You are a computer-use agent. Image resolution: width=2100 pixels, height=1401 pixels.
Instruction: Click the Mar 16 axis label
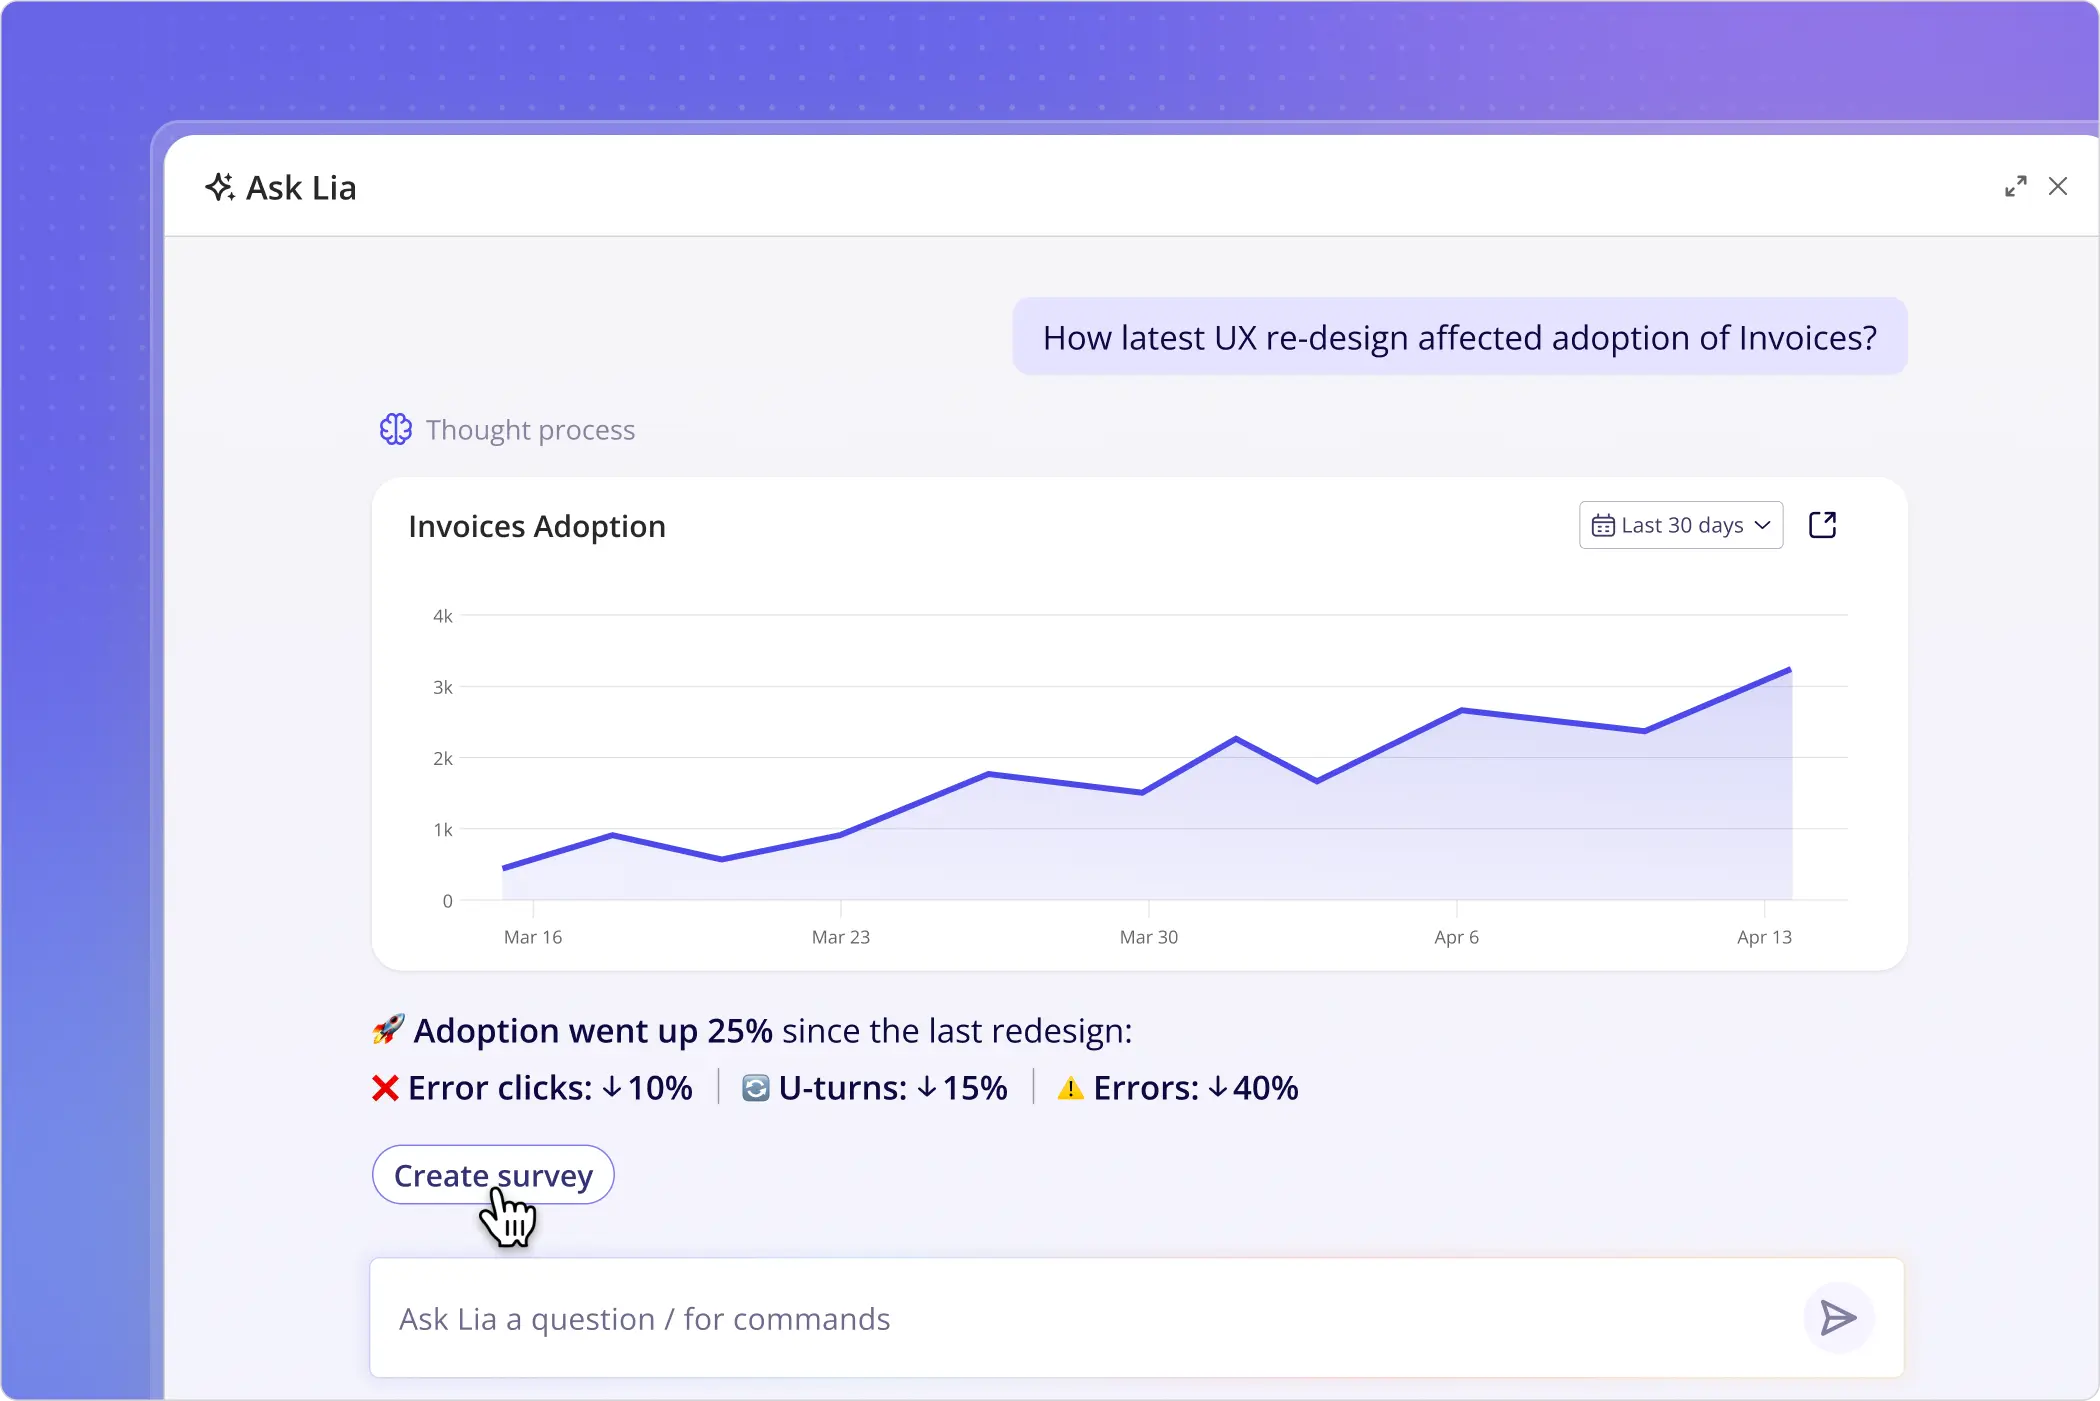533,937
